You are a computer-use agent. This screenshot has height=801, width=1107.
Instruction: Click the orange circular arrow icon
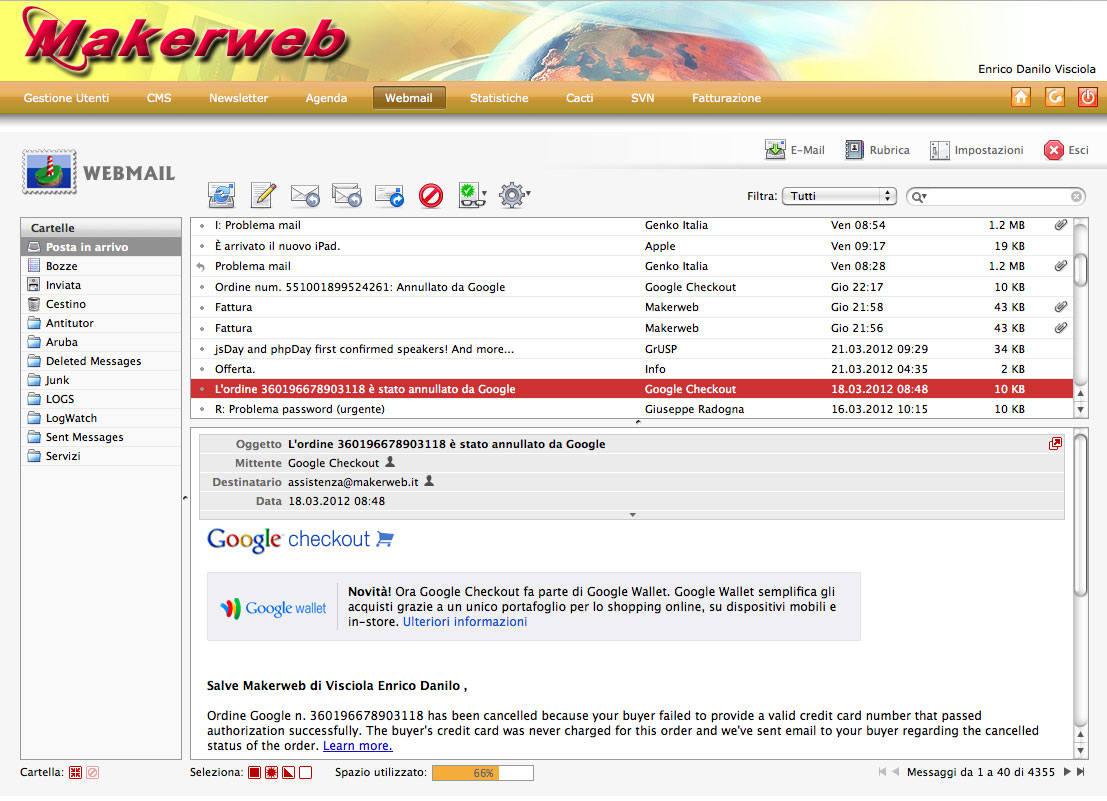pyautogui.click(x=1054, y=97)
